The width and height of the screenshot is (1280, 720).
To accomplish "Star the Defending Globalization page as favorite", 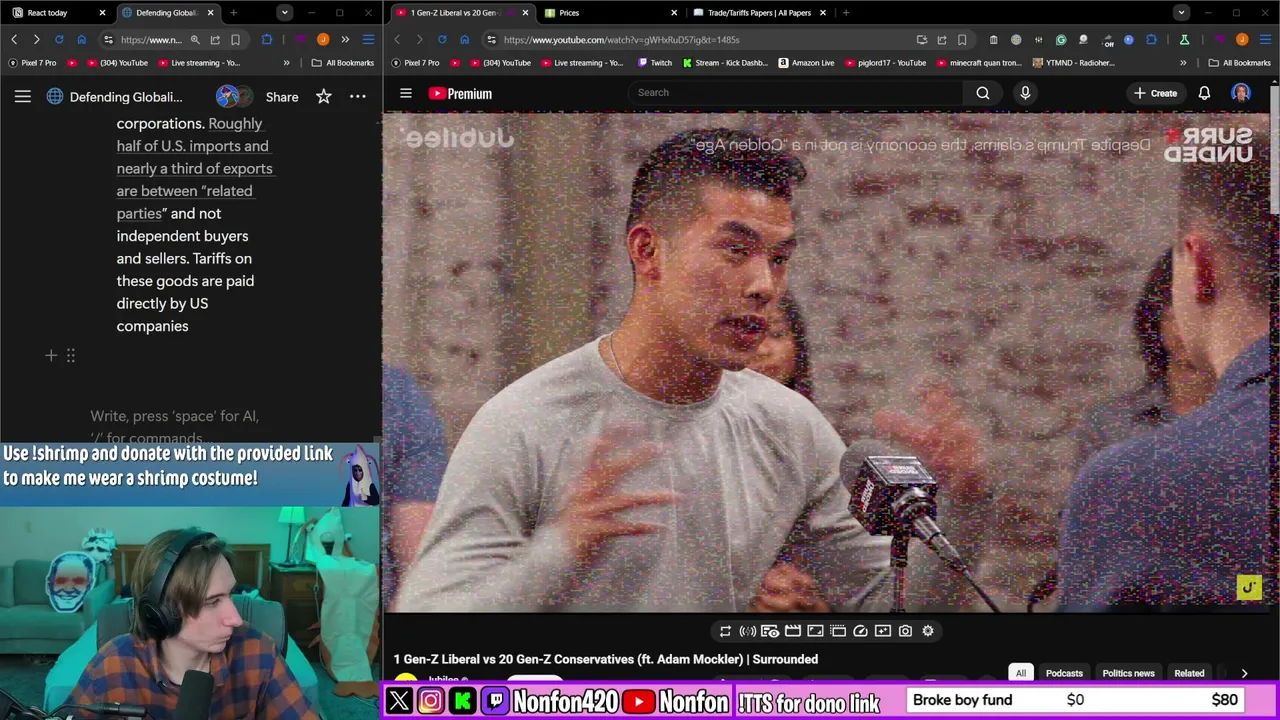I will click(x=324, y=97).
